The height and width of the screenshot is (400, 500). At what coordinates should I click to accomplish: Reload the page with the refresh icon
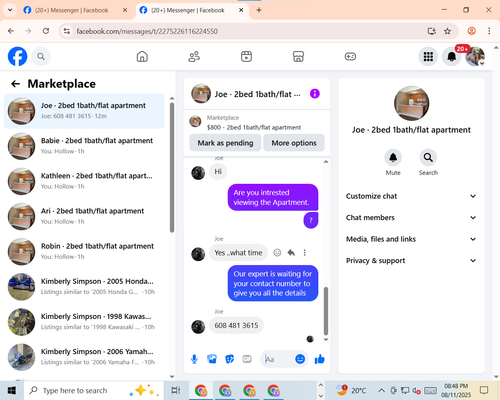point(46,31)
